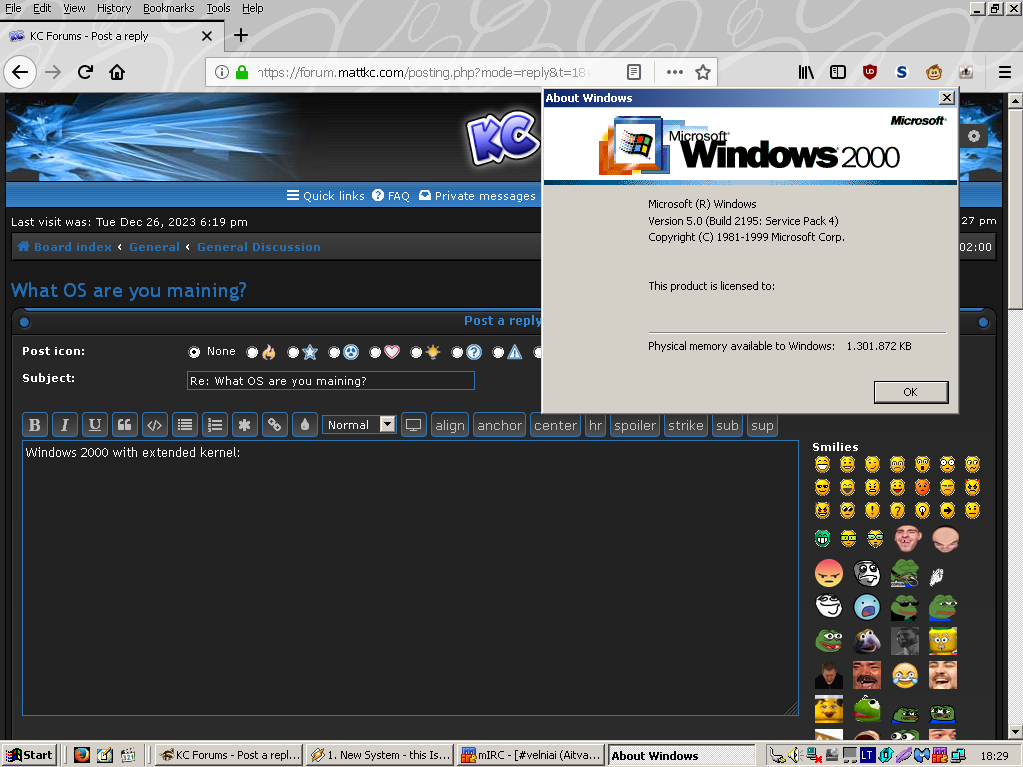Screen dimensions: 1023x767
Task: Reload the current page
Action: tap(85, 72)
